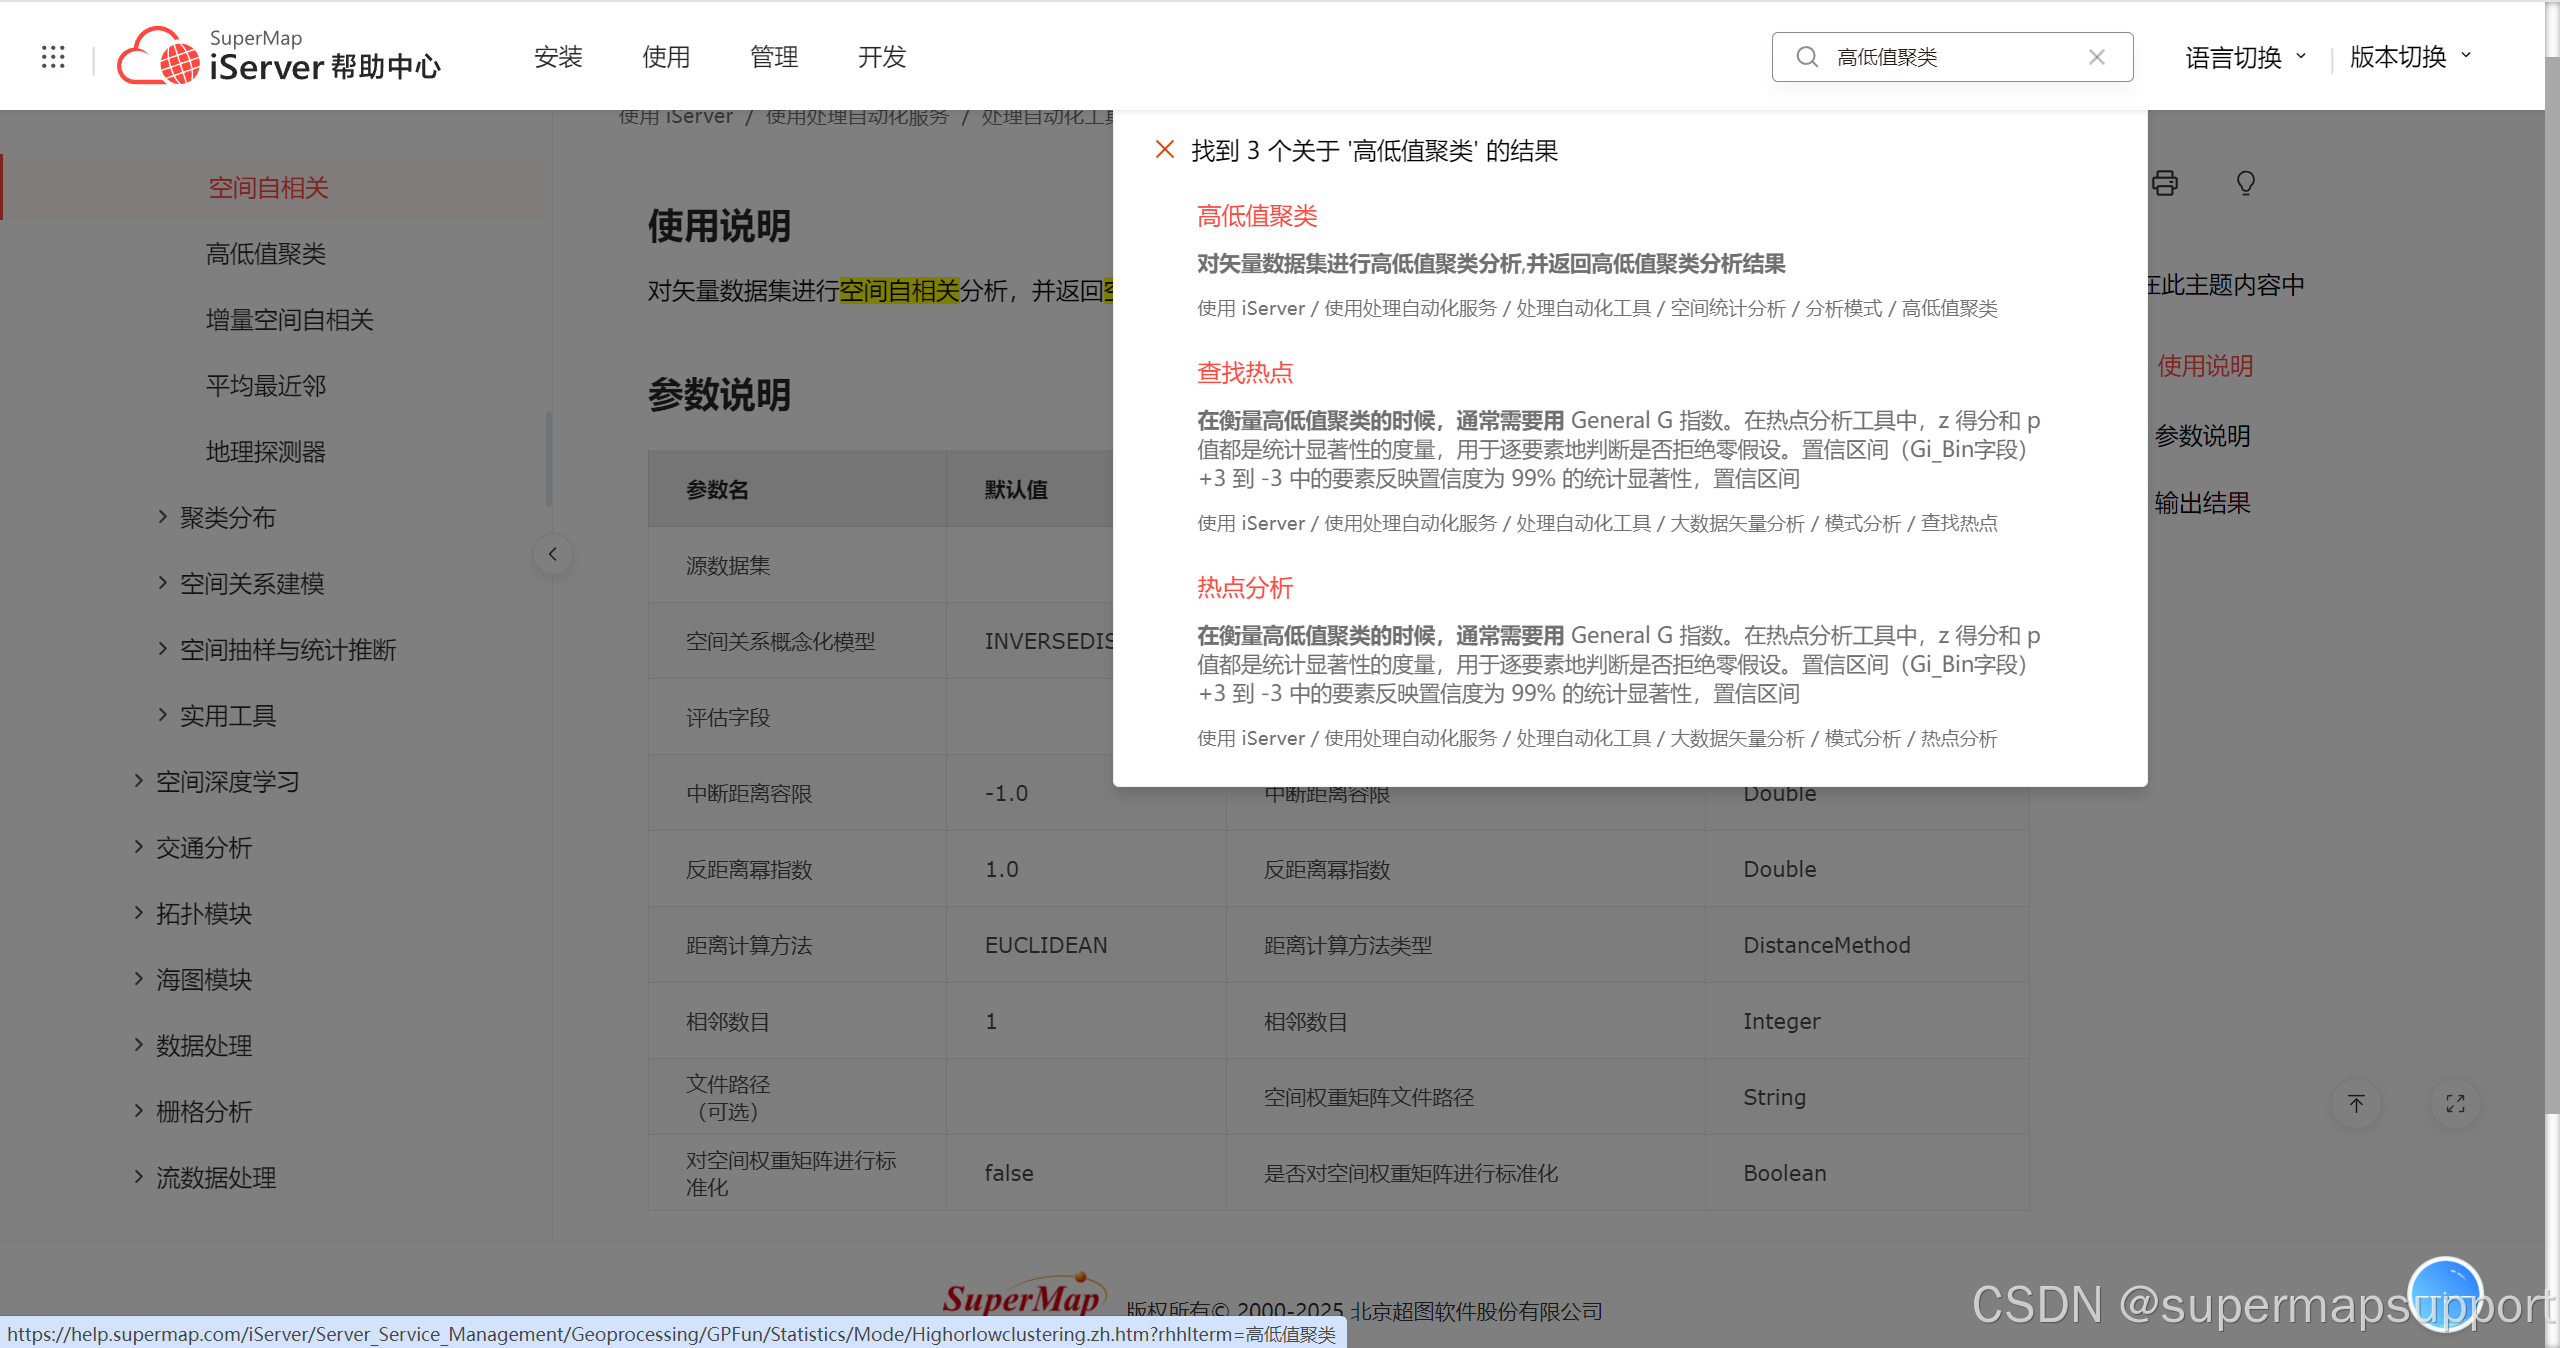
Task: Click the 评估字段 parameter cell
Action: click(x=797, y=717)
